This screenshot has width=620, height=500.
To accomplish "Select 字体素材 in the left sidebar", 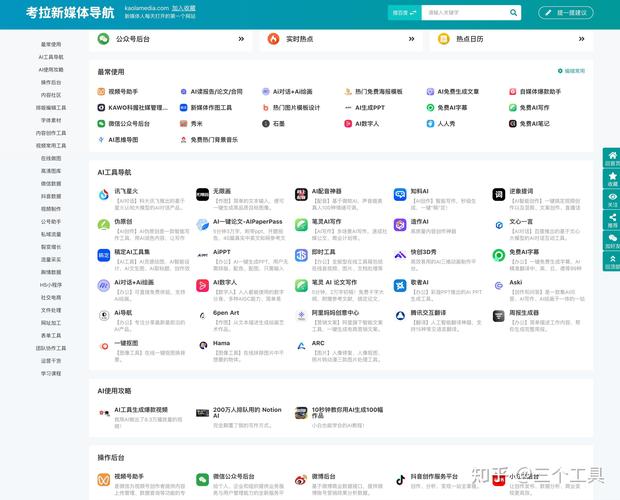I will point(51,120).
